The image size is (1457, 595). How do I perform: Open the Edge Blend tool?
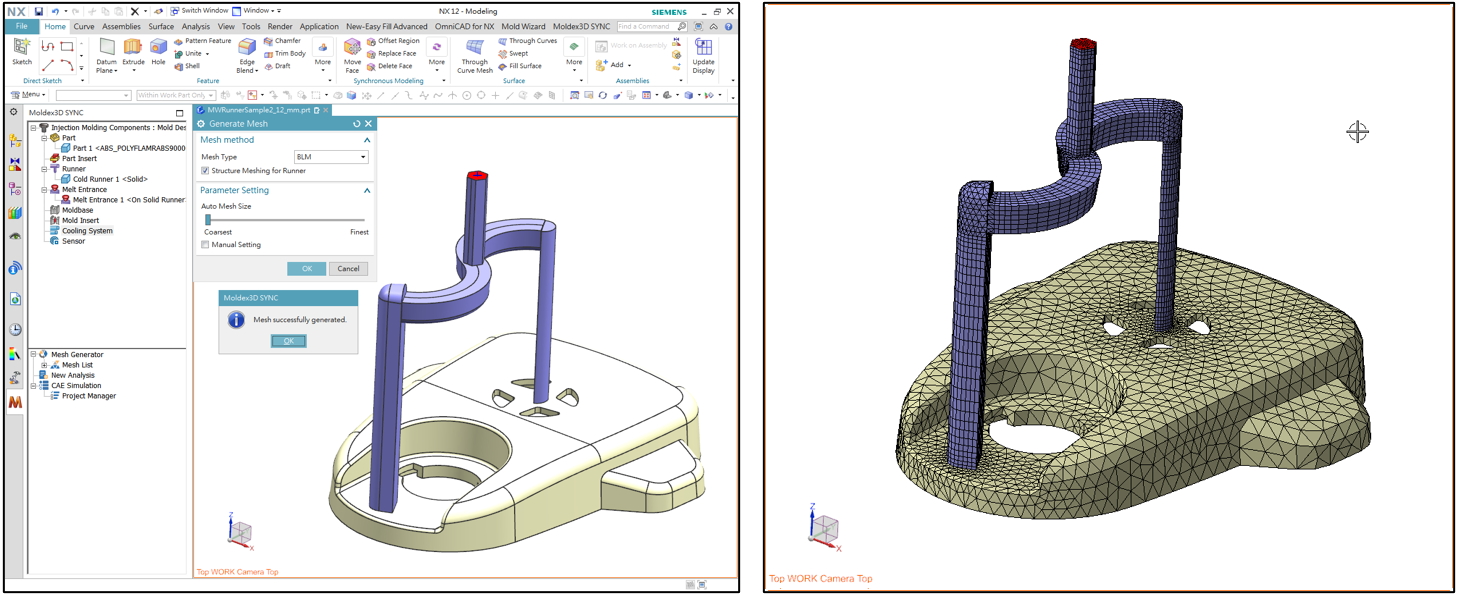pyautogui.click(x=247, y=56)
